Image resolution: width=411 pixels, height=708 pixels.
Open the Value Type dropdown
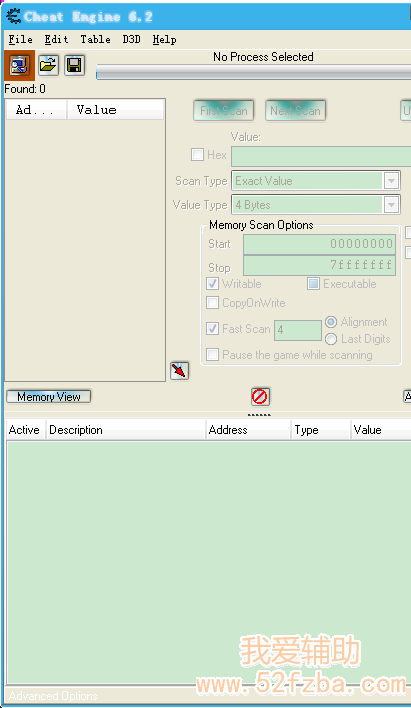pos(391,205)
